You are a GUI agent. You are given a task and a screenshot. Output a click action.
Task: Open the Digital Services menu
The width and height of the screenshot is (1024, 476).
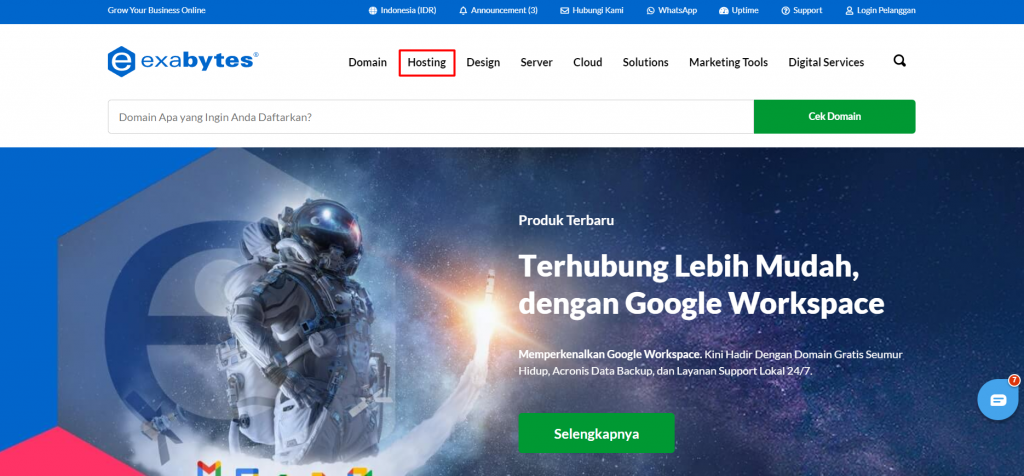[x=826, y=62]
